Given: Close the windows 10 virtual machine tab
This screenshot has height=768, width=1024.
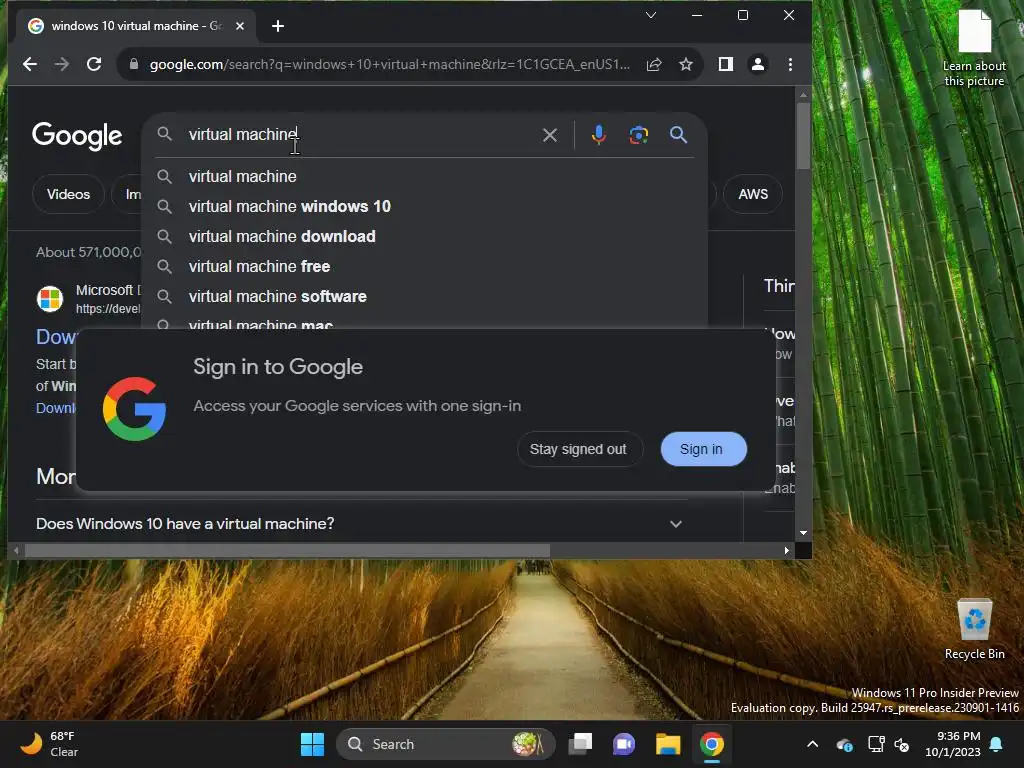Looking at the screenshot, I should coord(240,26).
